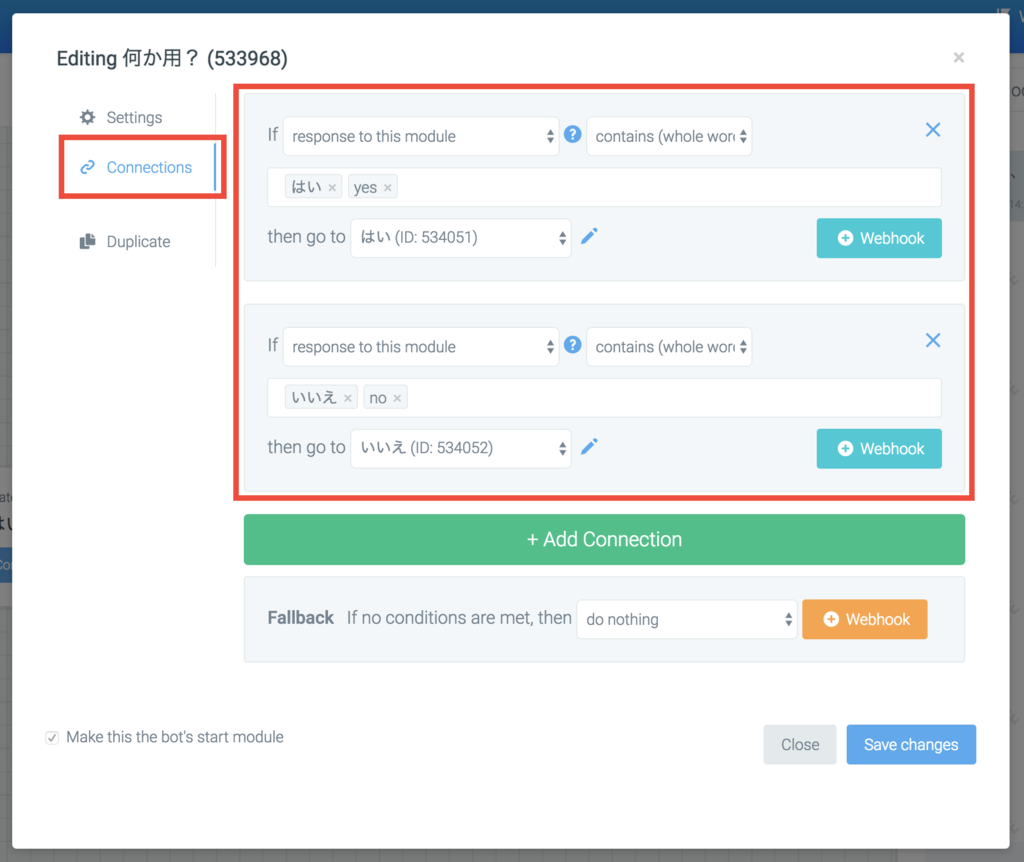Click the dialog title 'Editing 何か用？ (533968)'
Screen dimensions: 1024x862
click(x=172, y=58)
